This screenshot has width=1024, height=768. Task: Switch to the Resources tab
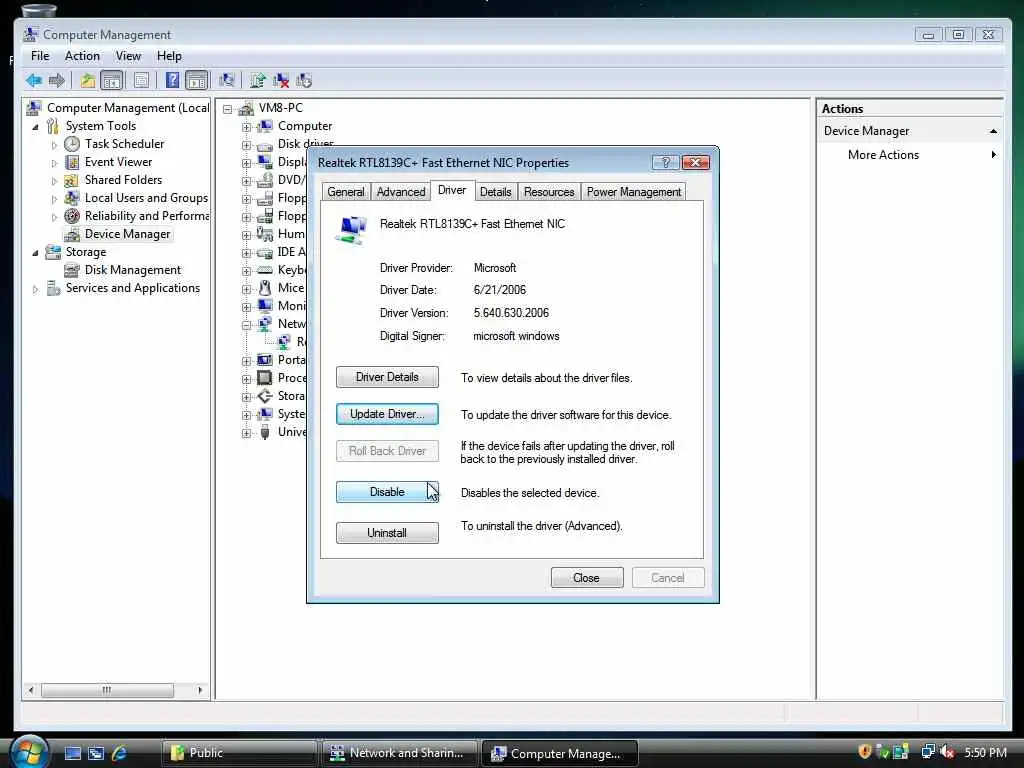(x=549, y=192)
